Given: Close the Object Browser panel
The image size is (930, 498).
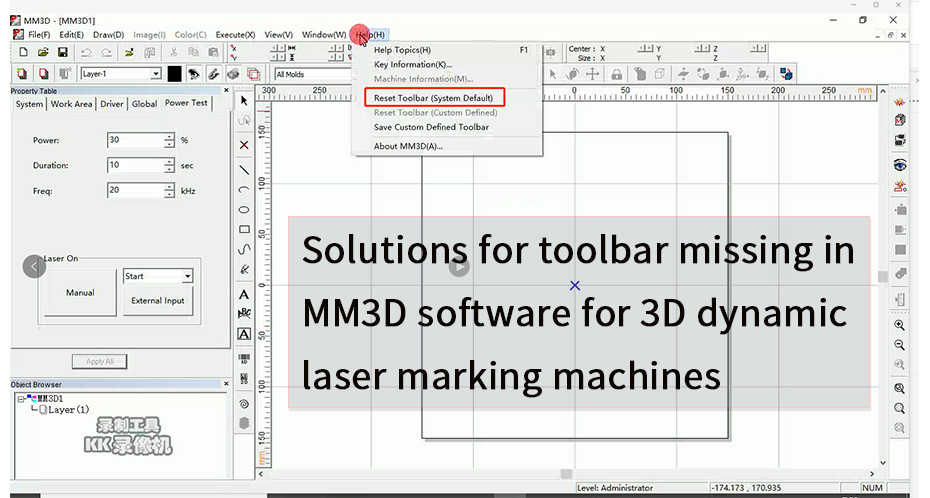Looking at the screenshot, I should click(x=226, y=384).
